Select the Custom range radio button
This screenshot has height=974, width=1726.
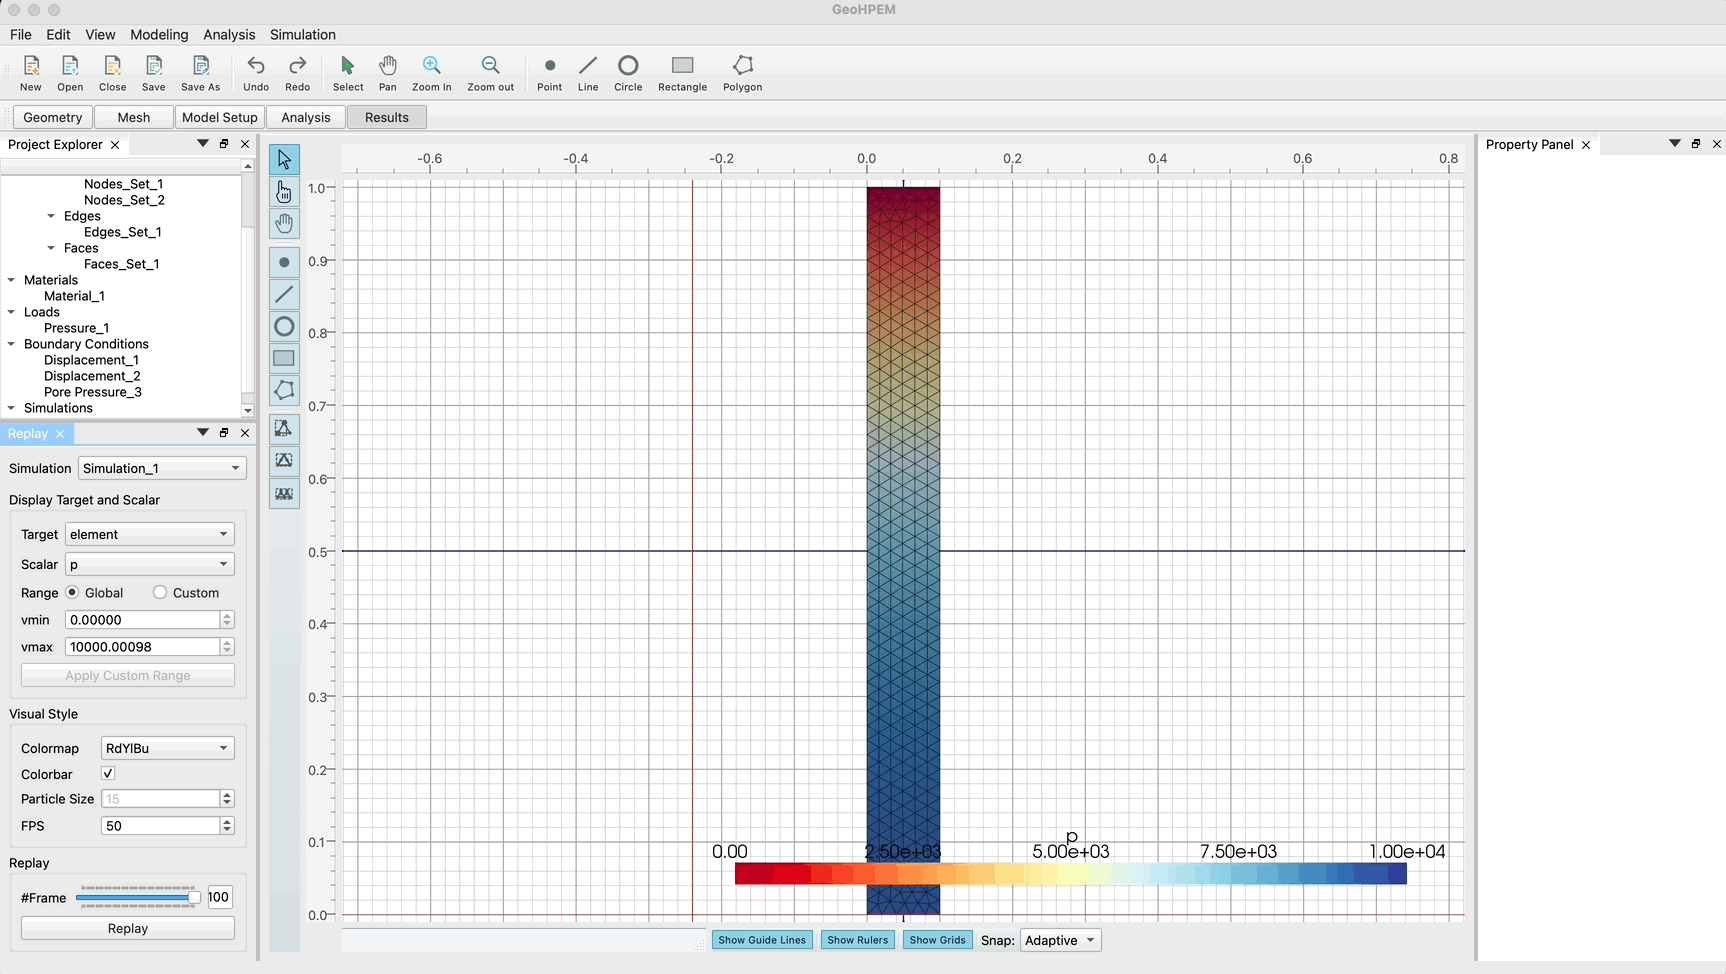tap(160, 593)
